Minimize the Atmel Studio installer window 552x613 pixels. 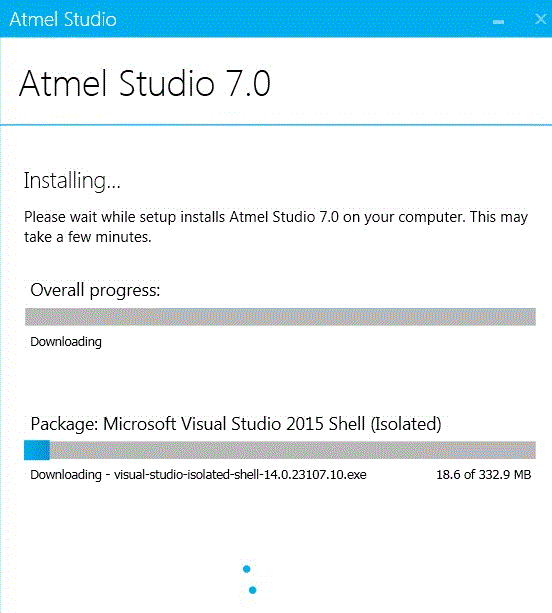coord(498,22)
